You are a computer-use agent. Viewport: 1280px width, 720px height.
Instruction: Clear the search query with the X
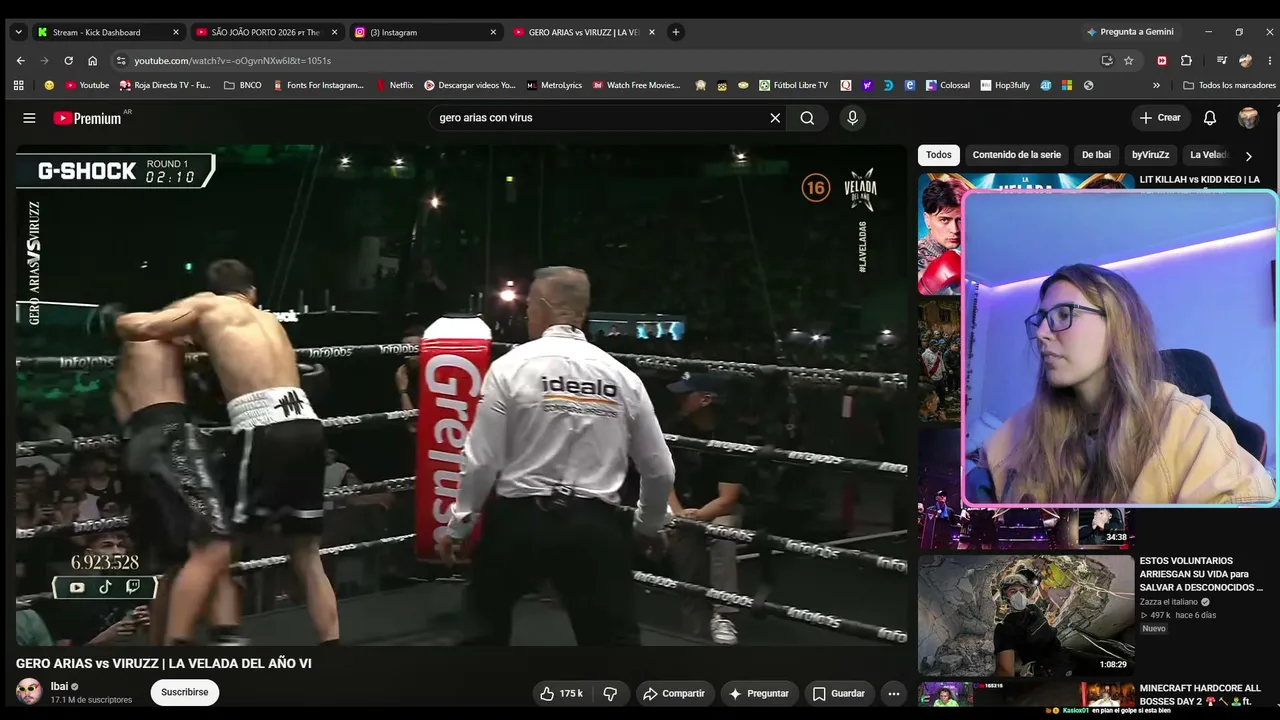775,118
